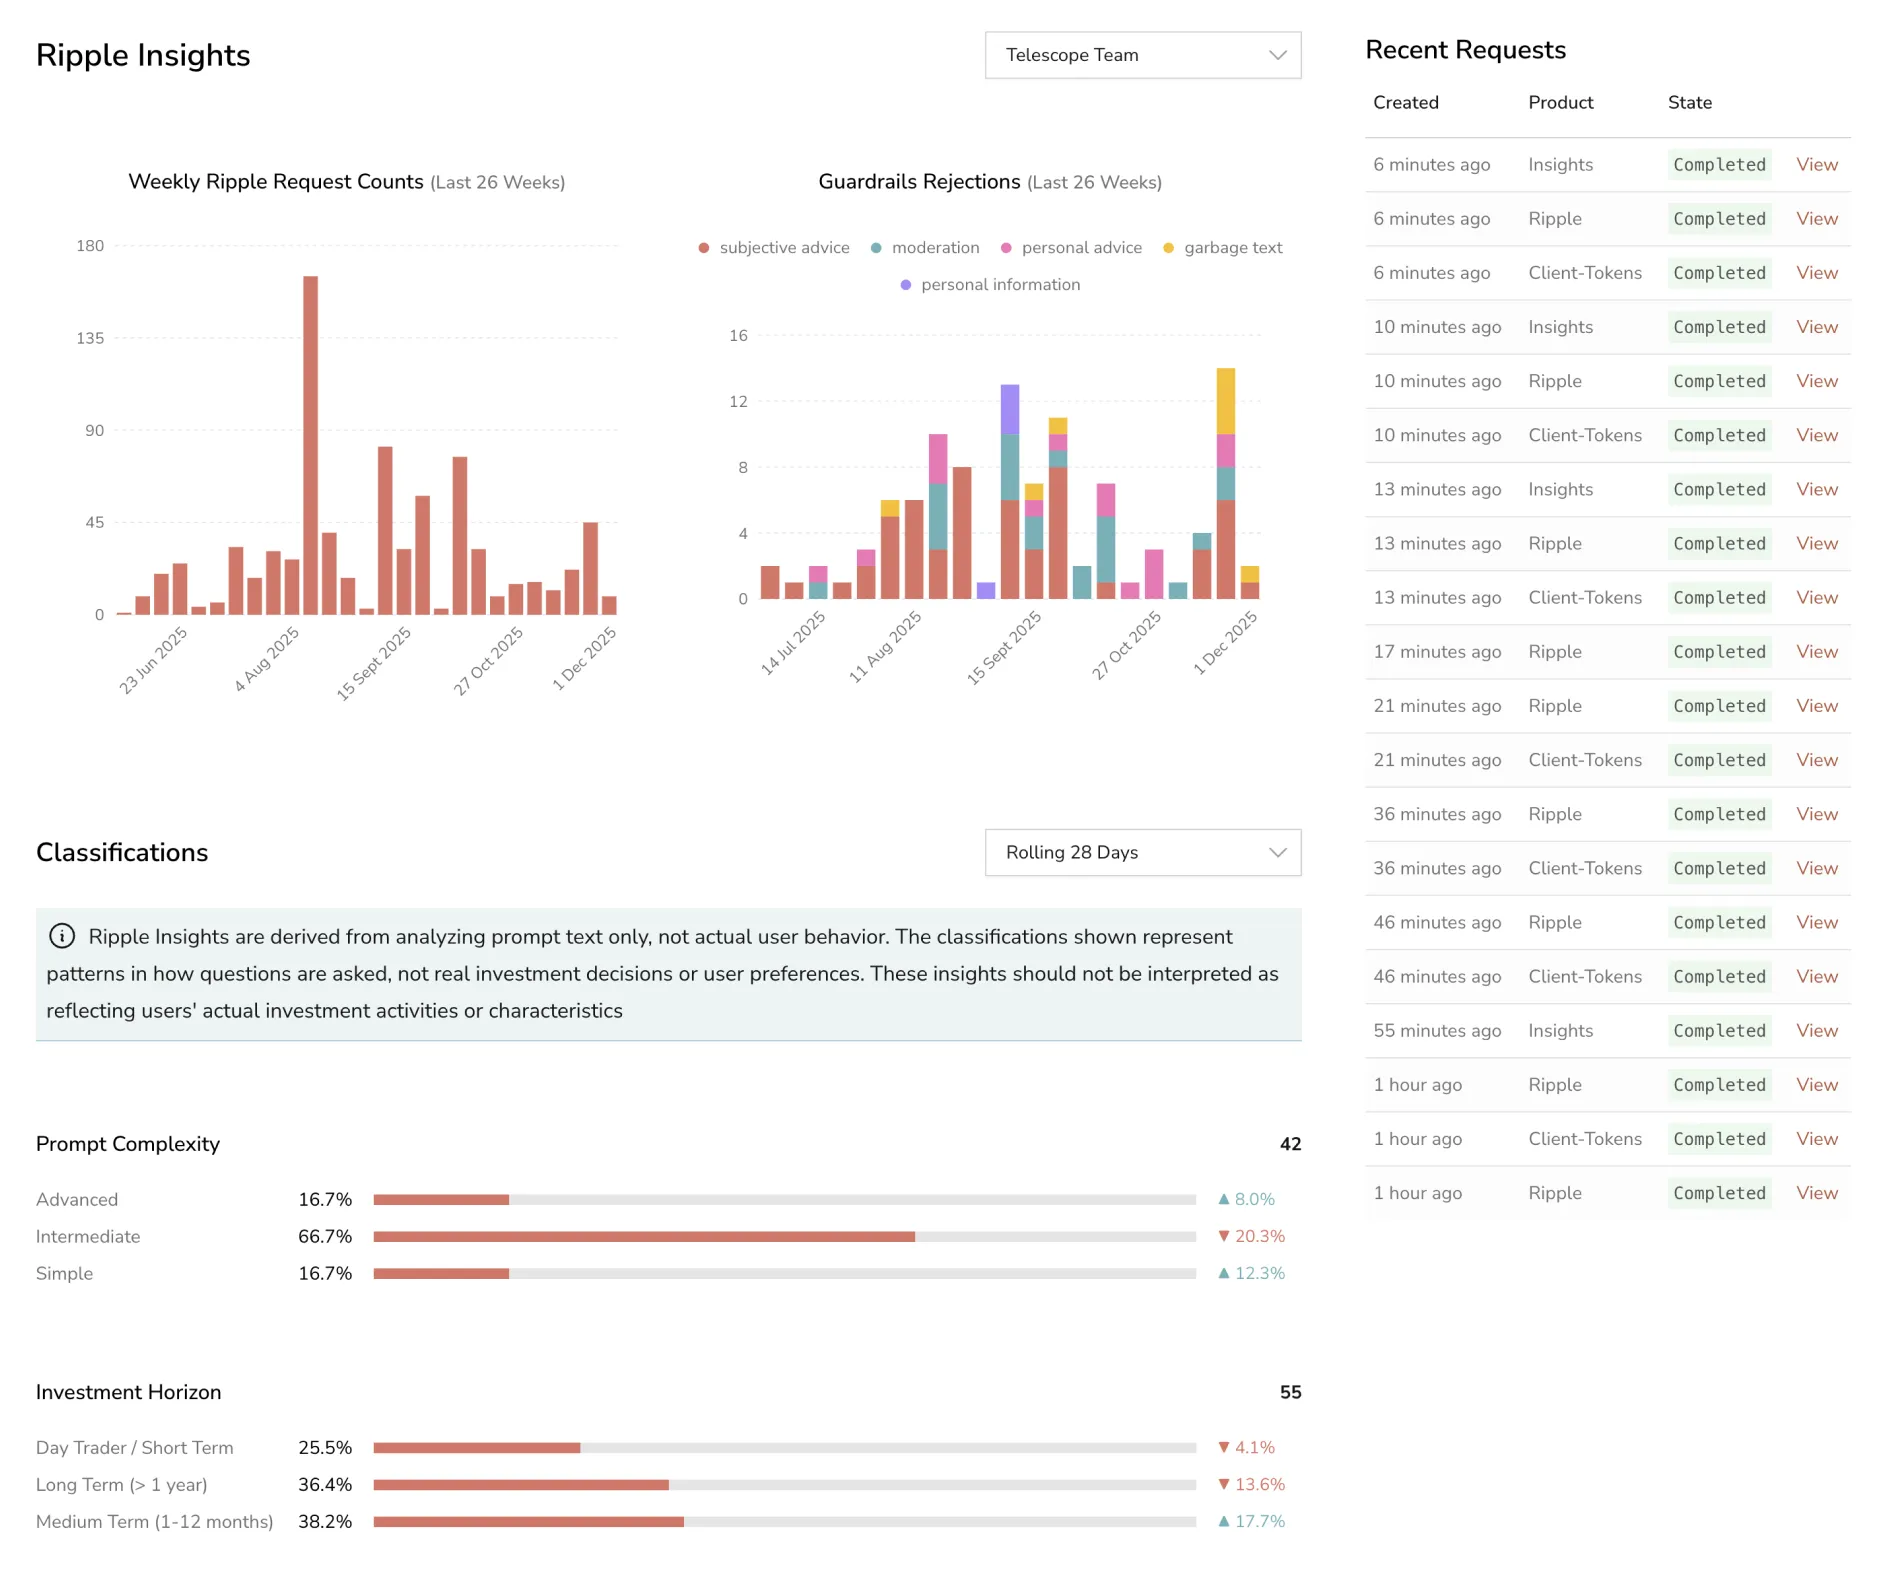The height and width of the screenshot is (1586, 1892).
Task: Sort by the Product column header
Action: (1560, 102)
